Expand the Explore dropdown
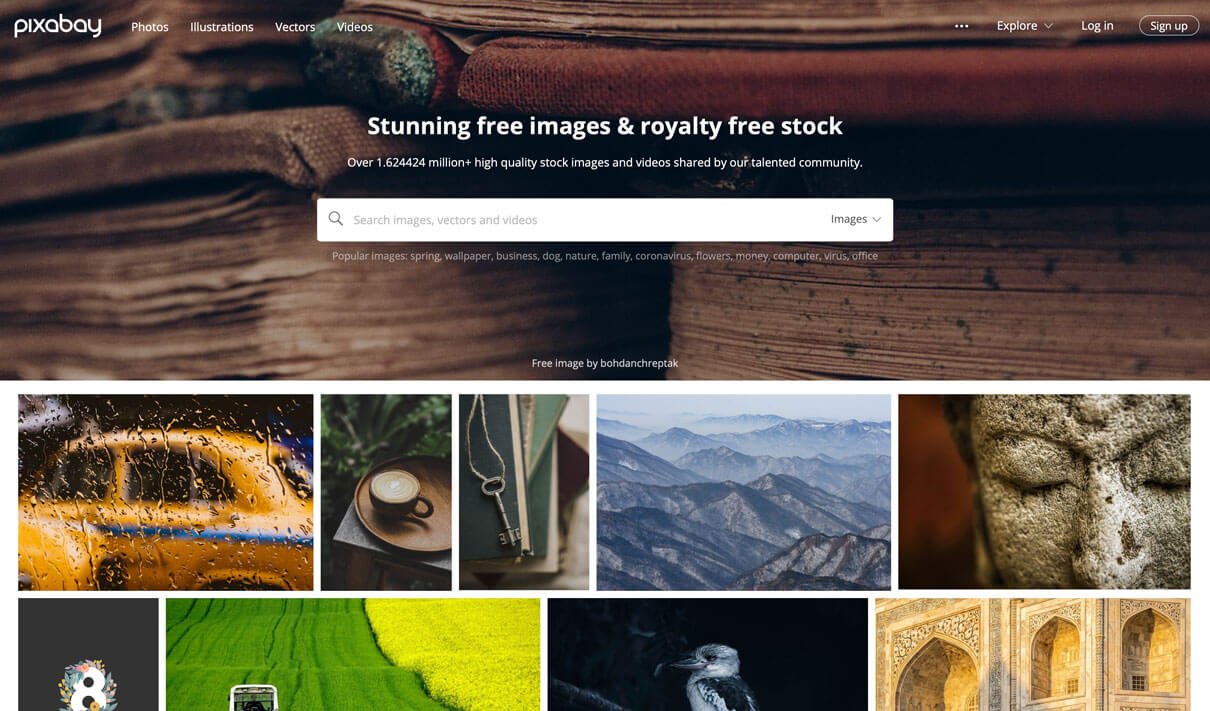1210x711 pixels. pyautogui.click(x=1024, y=26)
